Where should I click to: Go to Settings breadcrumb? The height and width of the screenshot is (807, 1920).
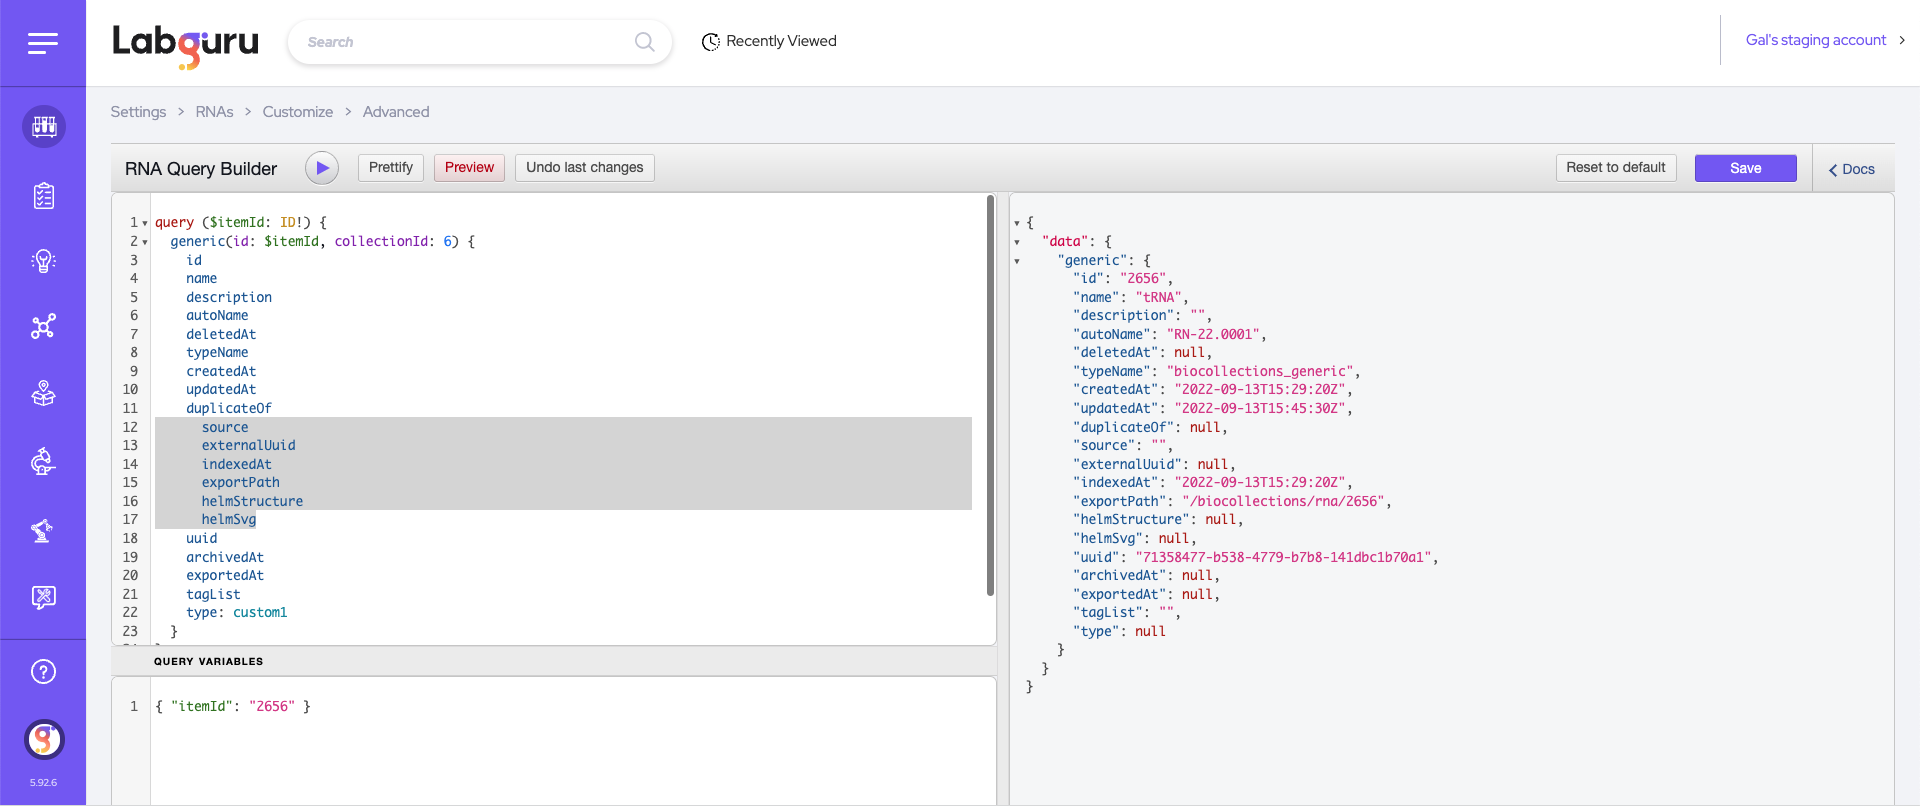click(x=138, y=112)
